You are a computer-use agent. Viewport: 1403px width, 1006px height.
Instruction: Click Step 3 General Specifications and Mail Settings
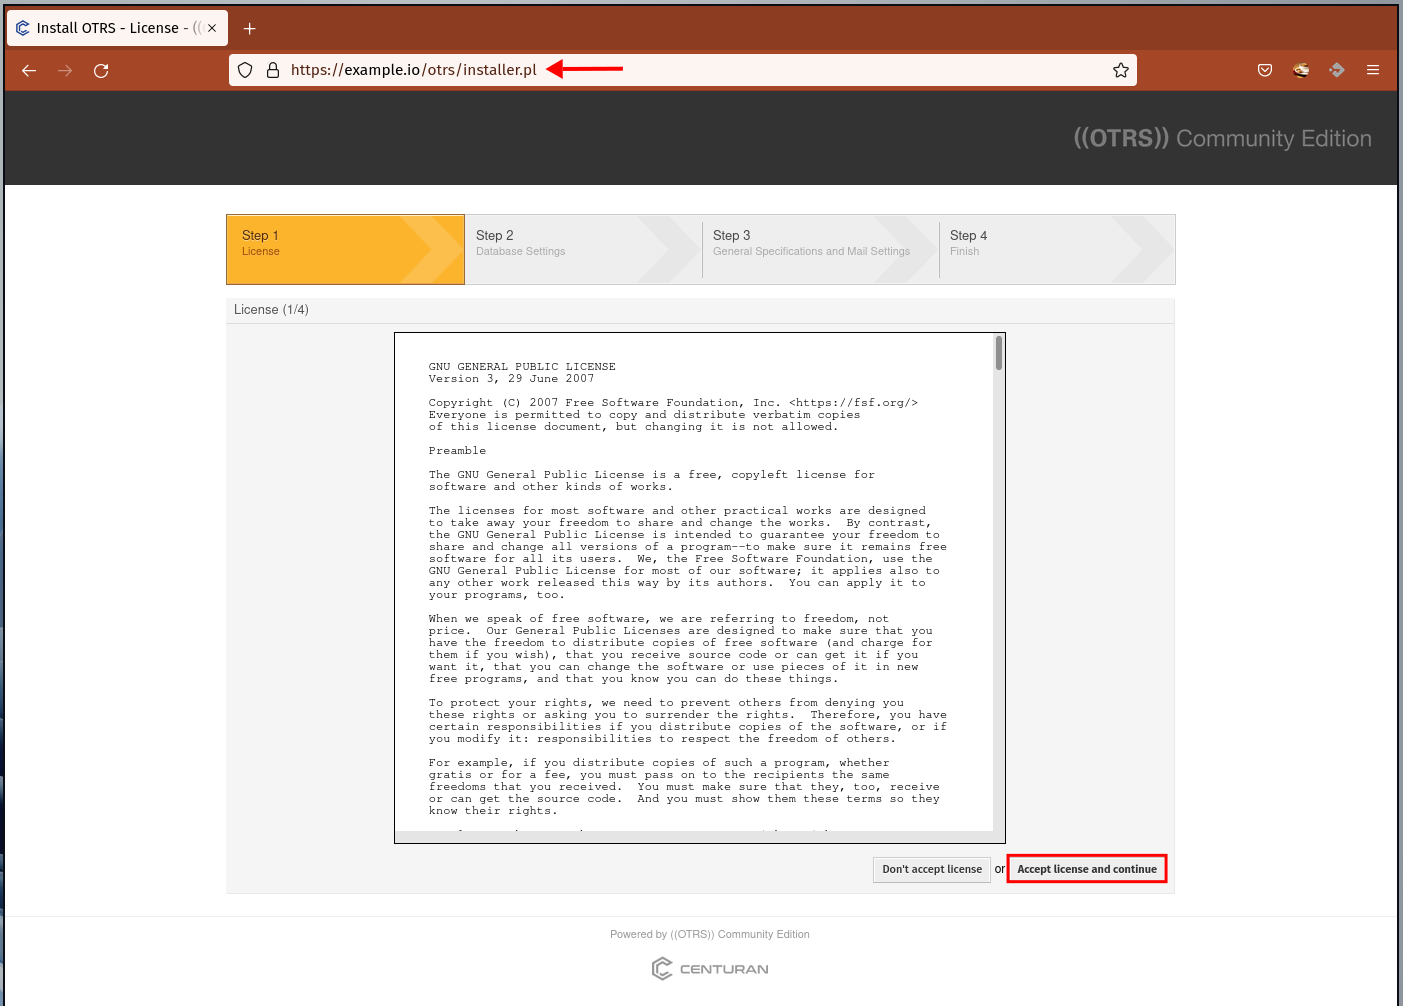click(819, 249)
